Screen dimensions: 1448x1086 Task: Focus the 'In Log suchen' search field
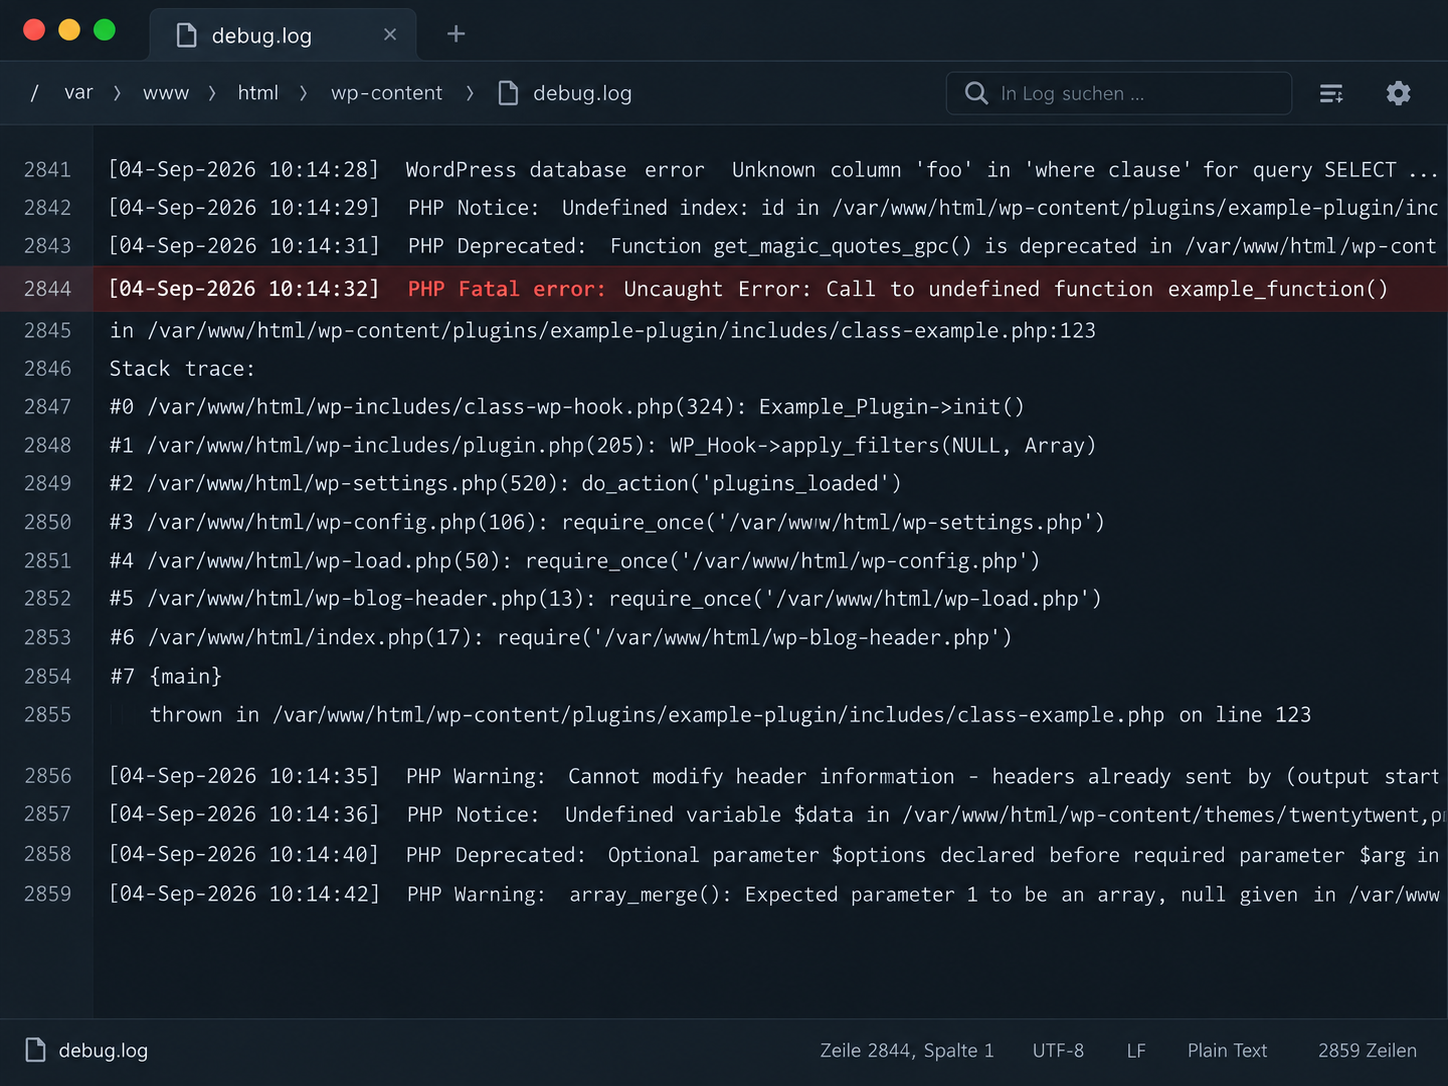(x=1119, y=93)
